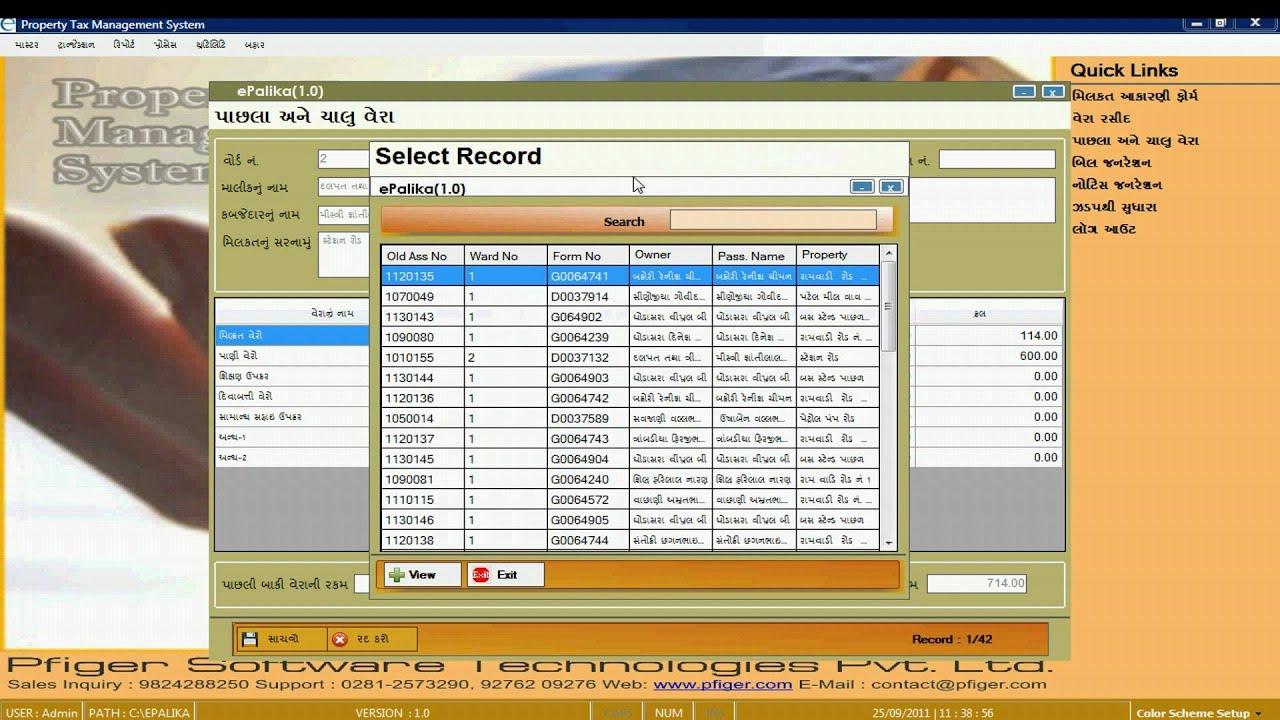This screenshot has height=720, width=1280.
Task: Click the Pass. Name column header
Action: coord(754,255)
